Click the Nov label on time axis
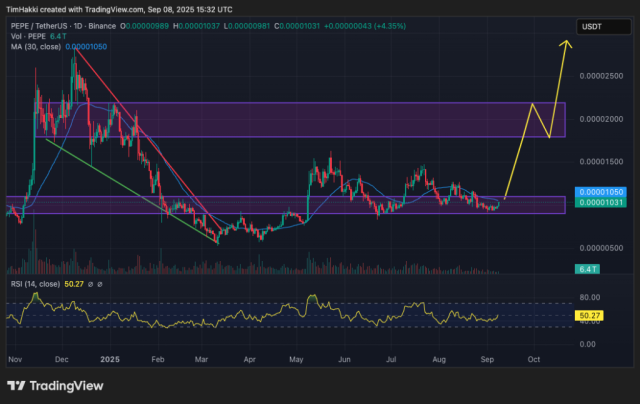This screenshot has height=404, width=640. (x=15, y=360)
